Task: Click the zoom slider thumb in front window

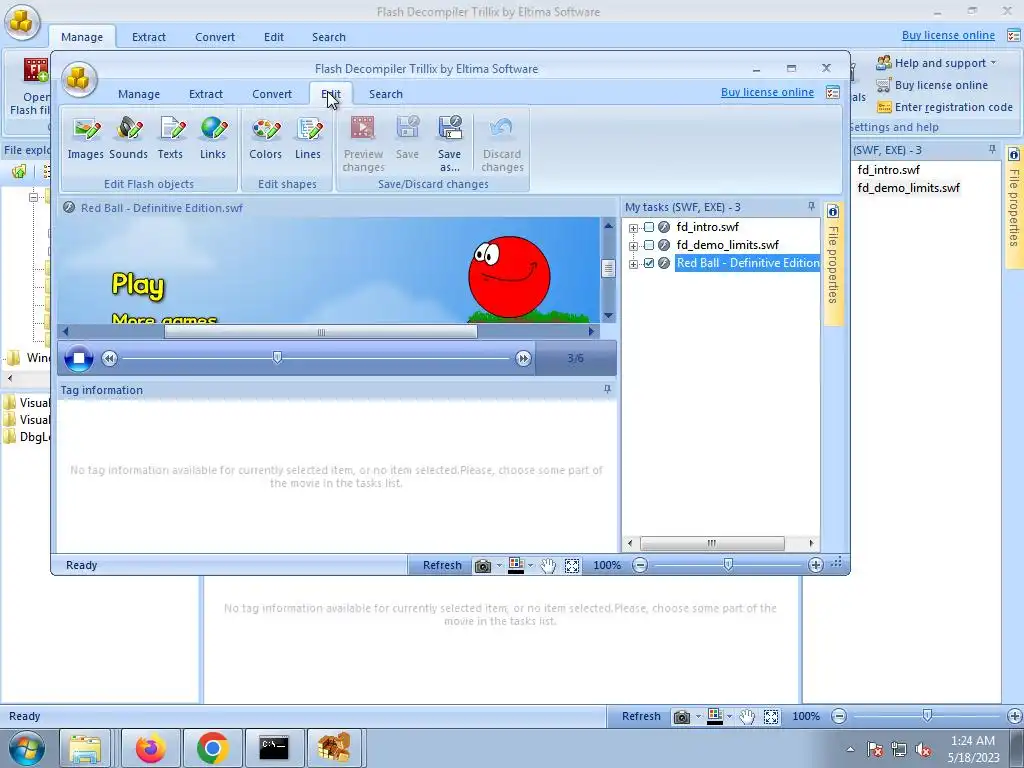Action: tap(728, 565)
